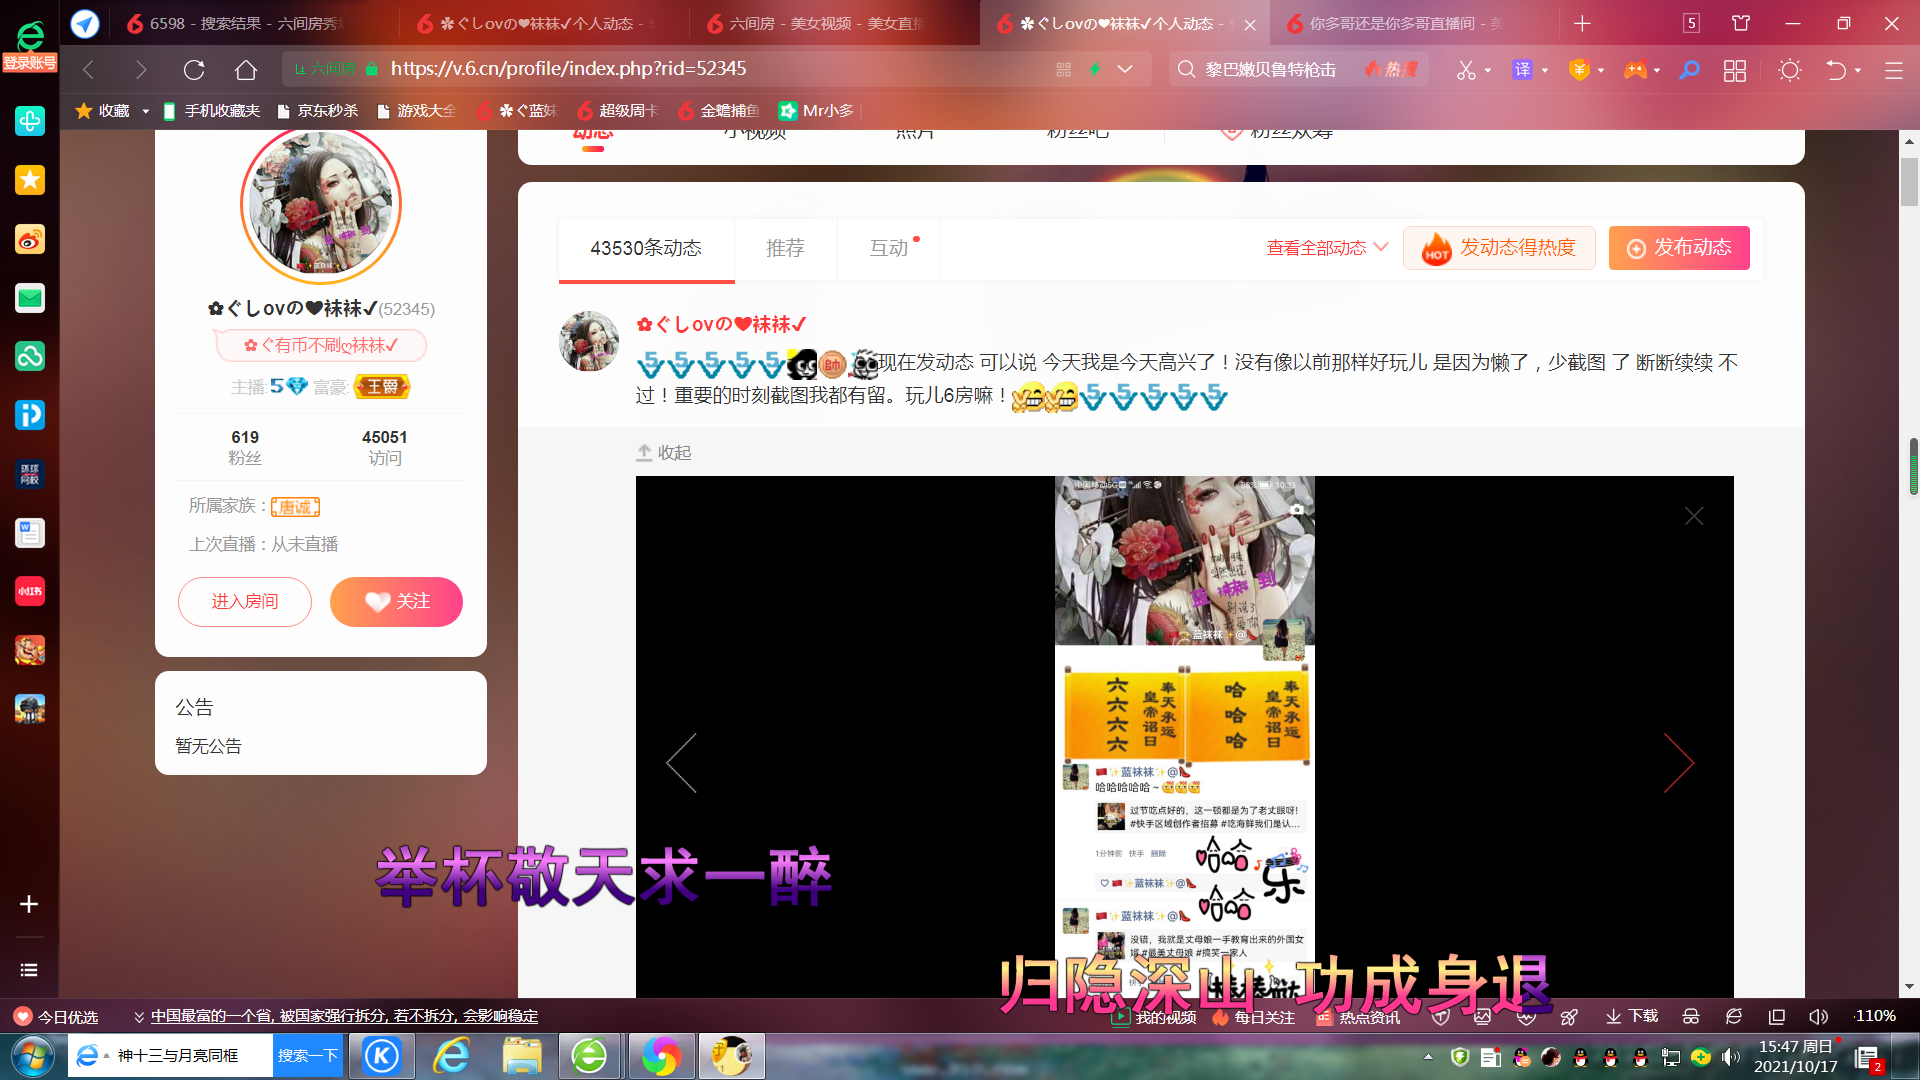
Task: Click the 进入房间 button
Action: click(x=245, y=602)
